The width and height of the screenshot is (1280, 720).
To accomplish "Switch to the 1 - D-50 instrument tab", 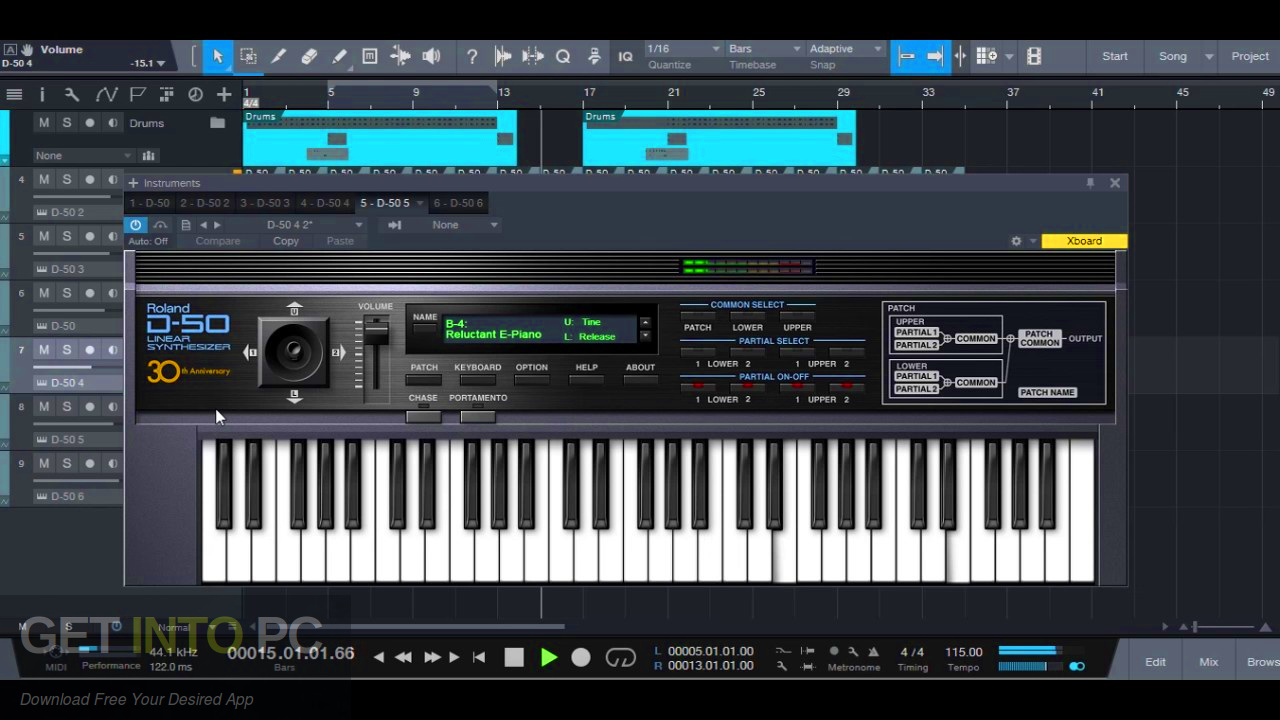I will click(149, 203).
